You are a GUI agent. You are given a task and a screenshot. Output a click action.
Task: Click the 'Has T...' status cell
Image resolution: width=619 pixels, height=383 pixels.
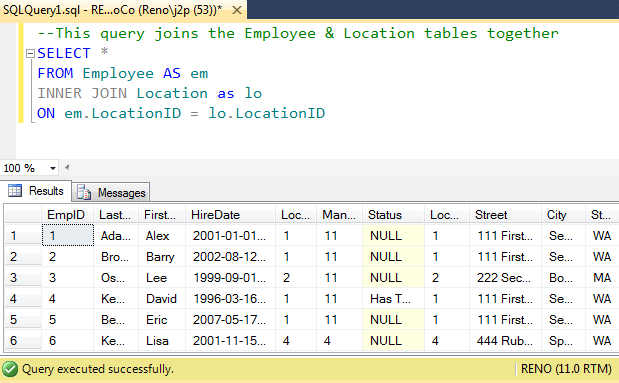tap(394, 299)
